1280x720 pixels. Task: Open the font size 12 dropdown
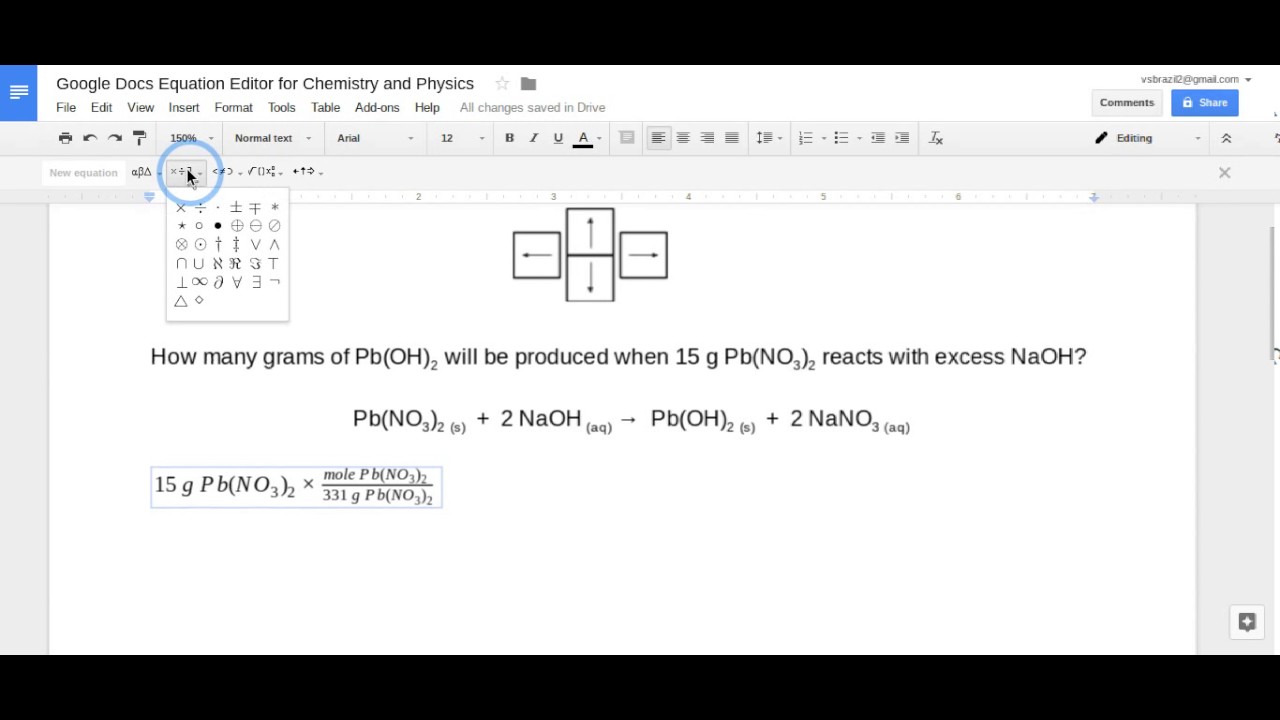click(x=463, y=138)
